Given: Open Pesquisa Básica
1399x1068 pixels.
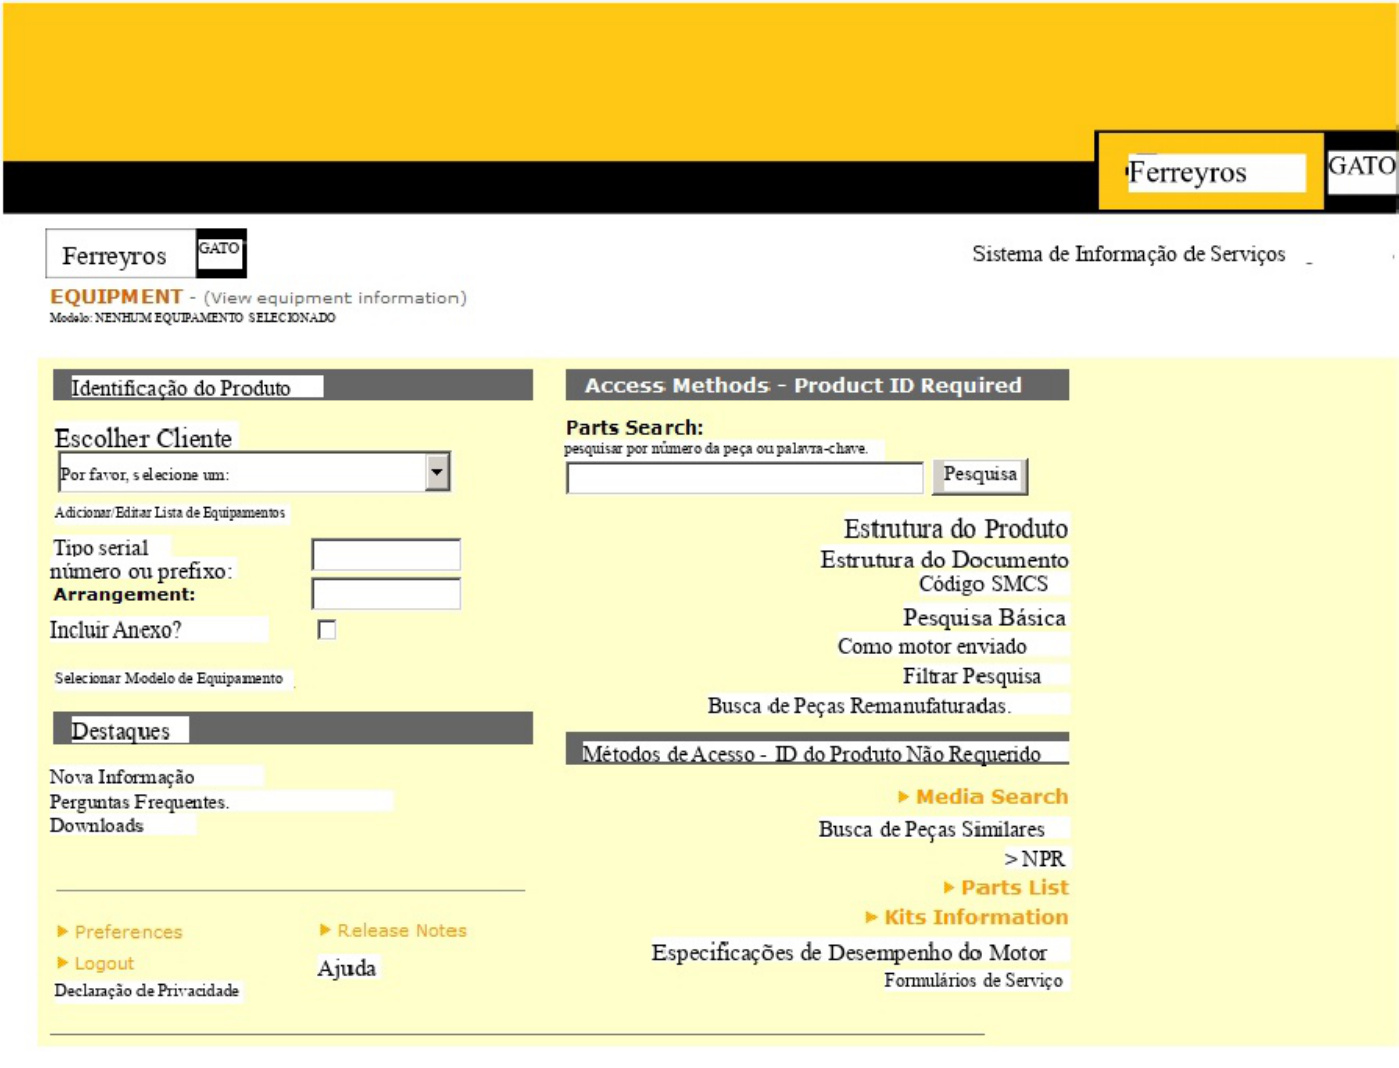Looking at the screenshot, I should coord(984,618).
